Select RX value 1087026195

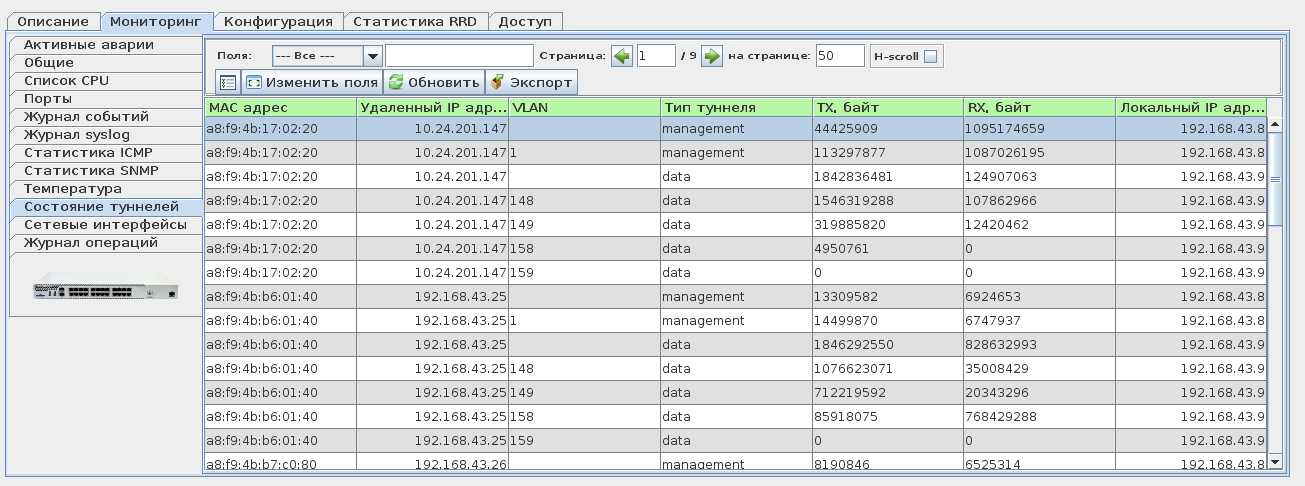tap(1040, 153)
